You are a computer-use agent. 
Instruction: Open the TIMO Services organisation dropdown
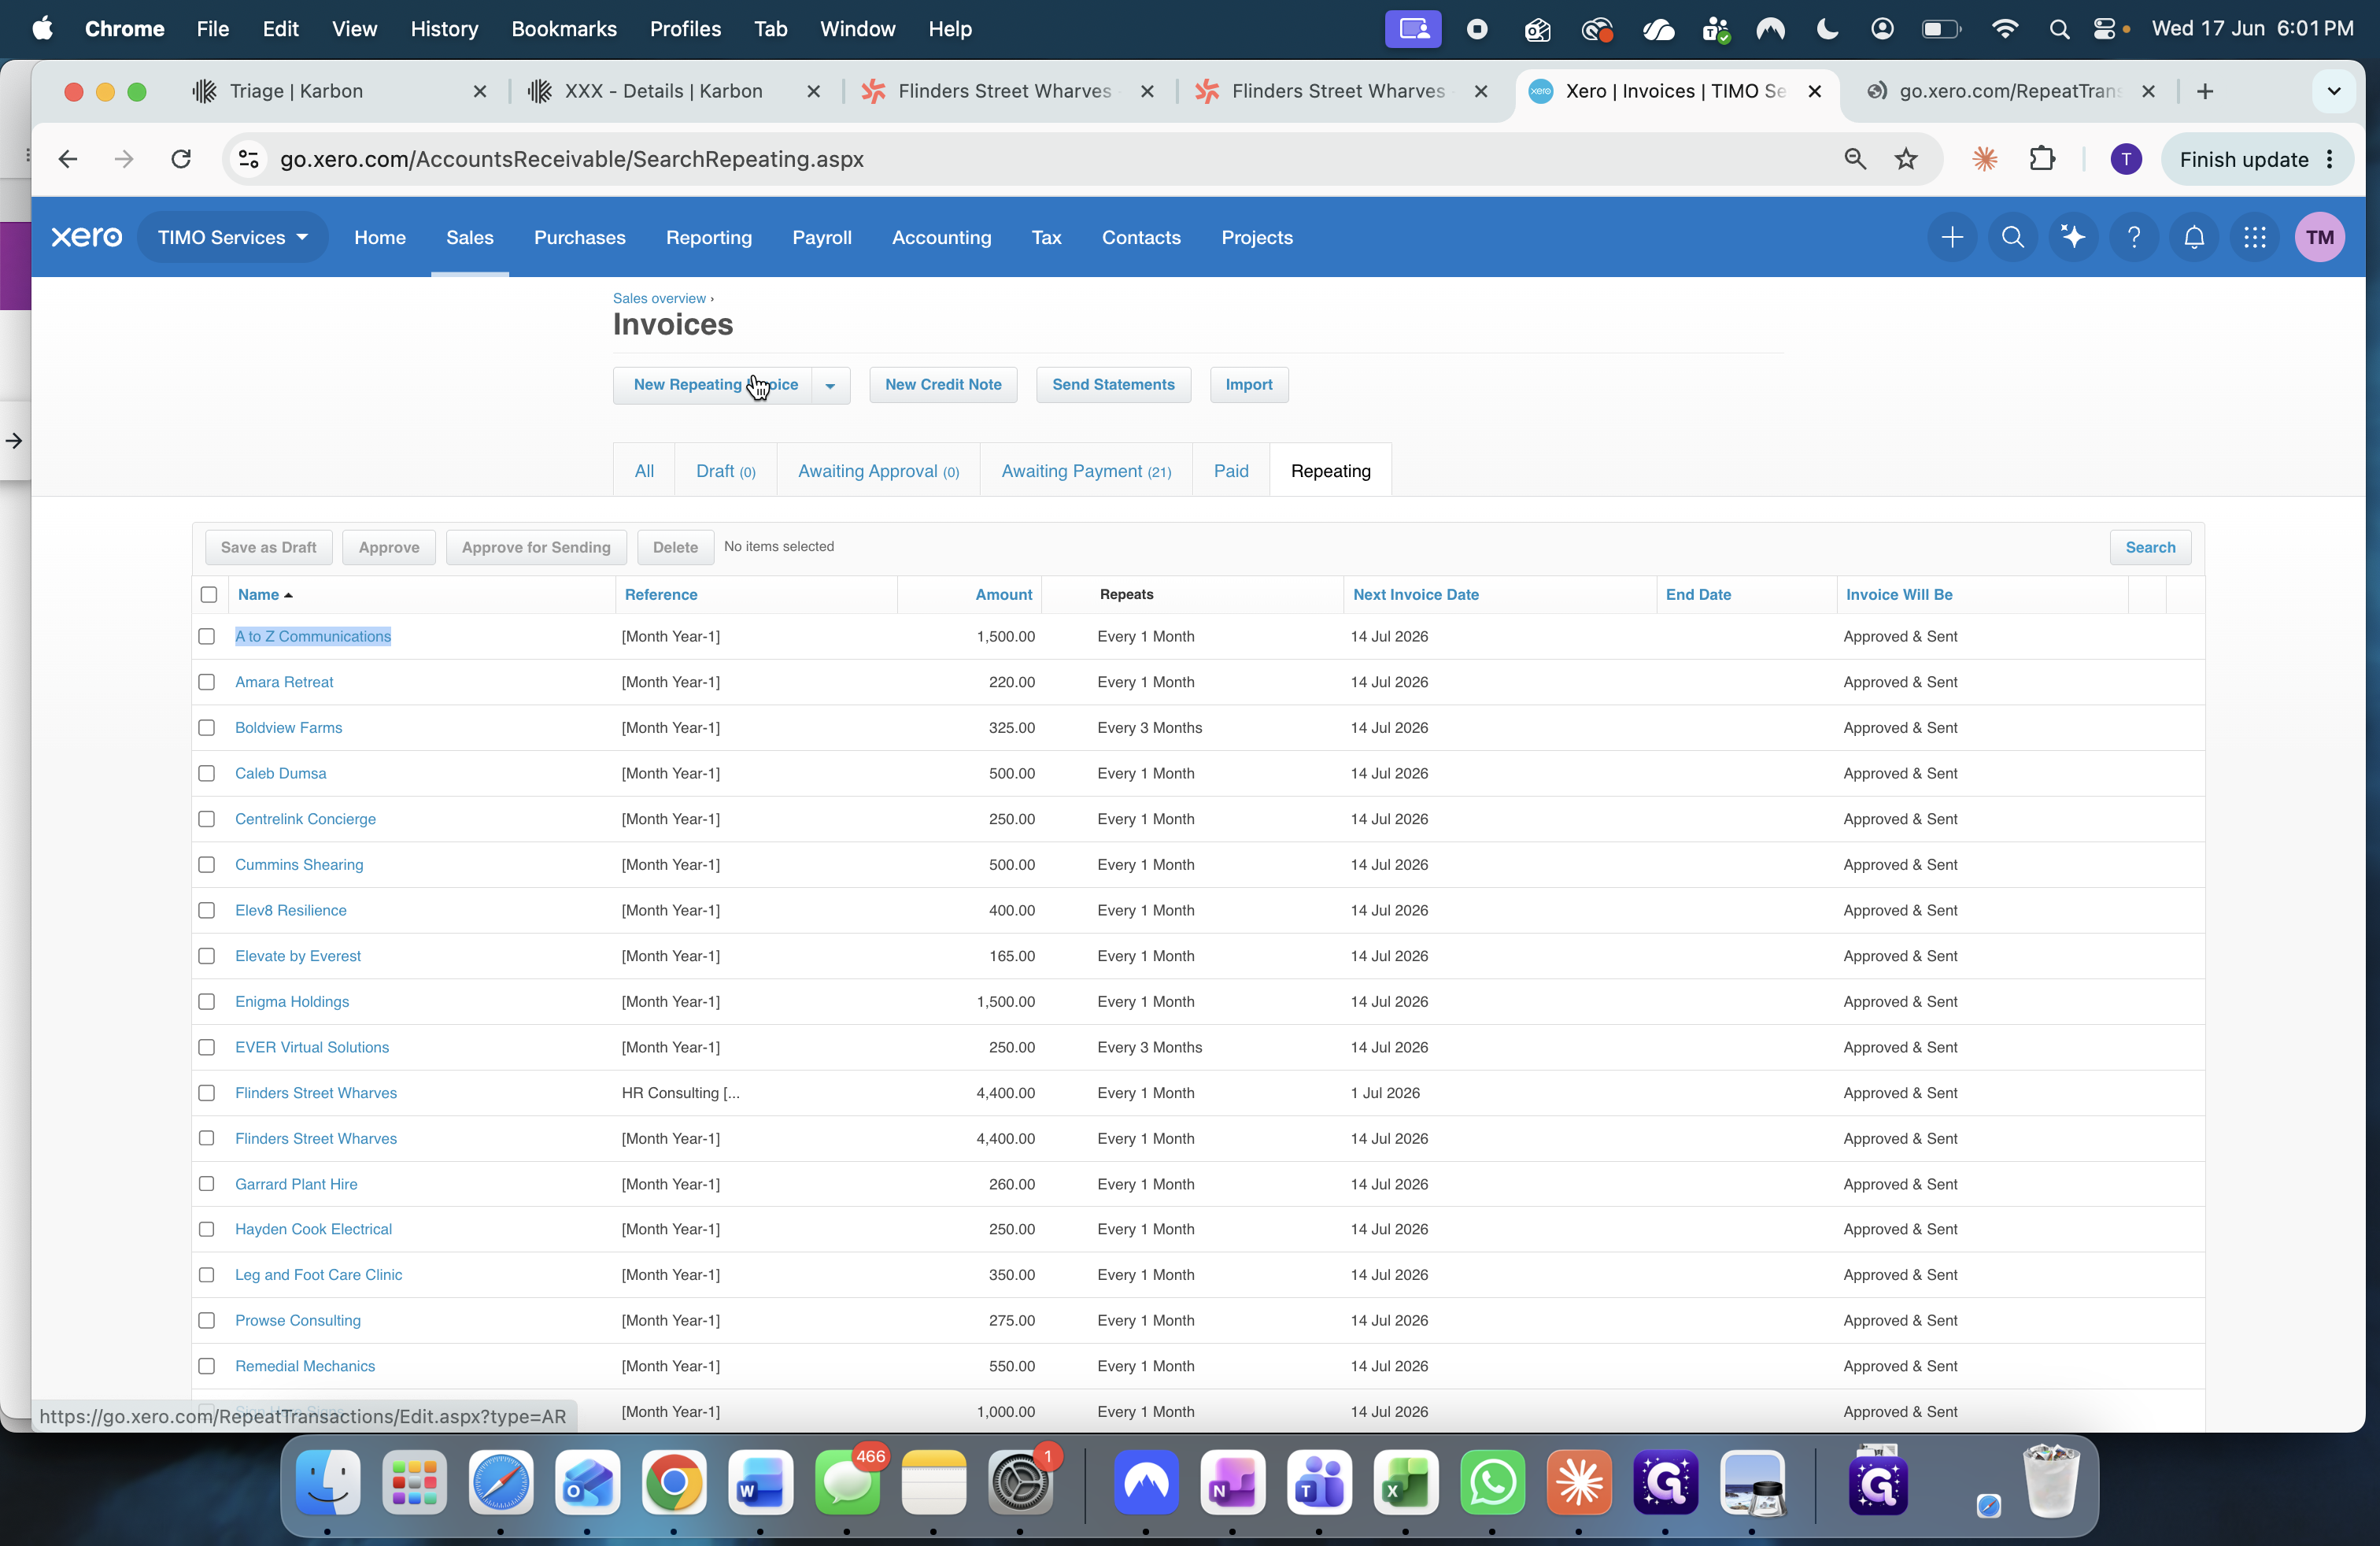pyautogui.click(x=232, y=237)
